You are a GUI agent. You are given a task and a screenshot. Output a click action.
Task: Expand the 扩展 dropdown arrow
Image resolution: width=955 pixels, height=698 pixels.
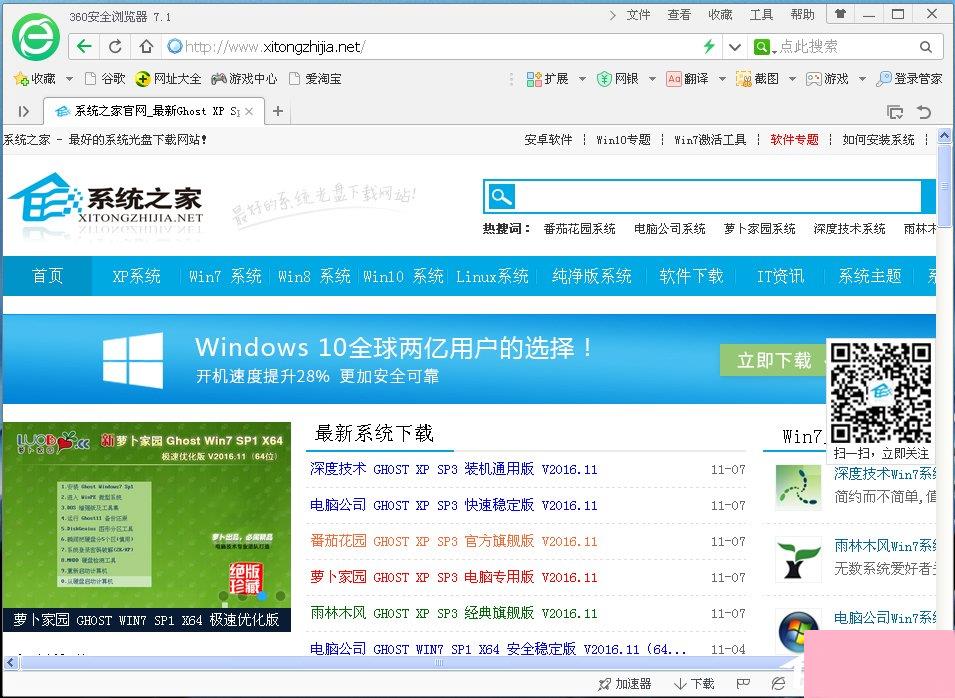[x=582, y=79]
